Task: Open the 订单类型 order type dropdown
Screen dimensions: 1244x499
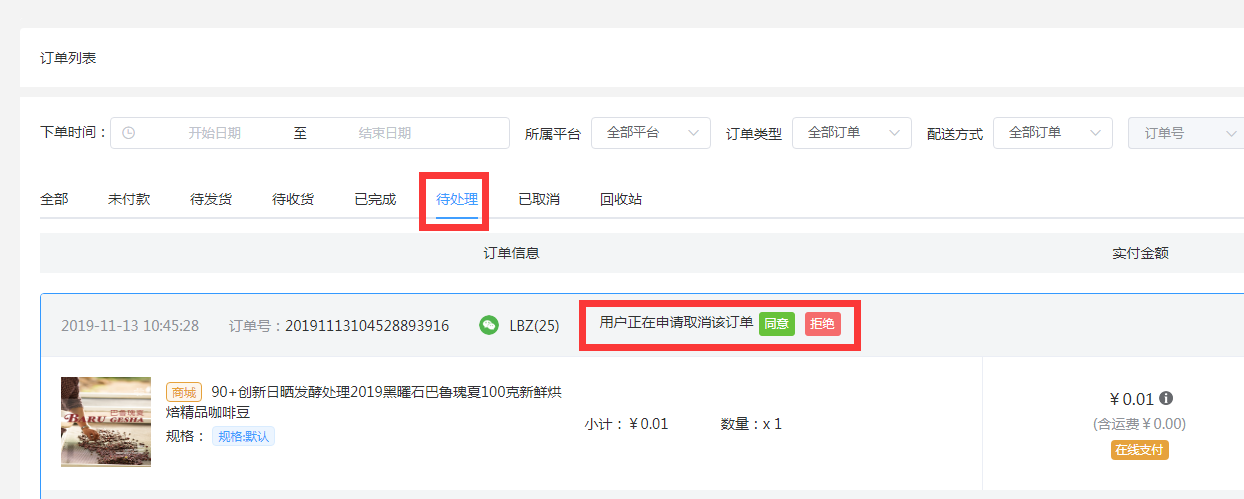Action: pos(852,133)
